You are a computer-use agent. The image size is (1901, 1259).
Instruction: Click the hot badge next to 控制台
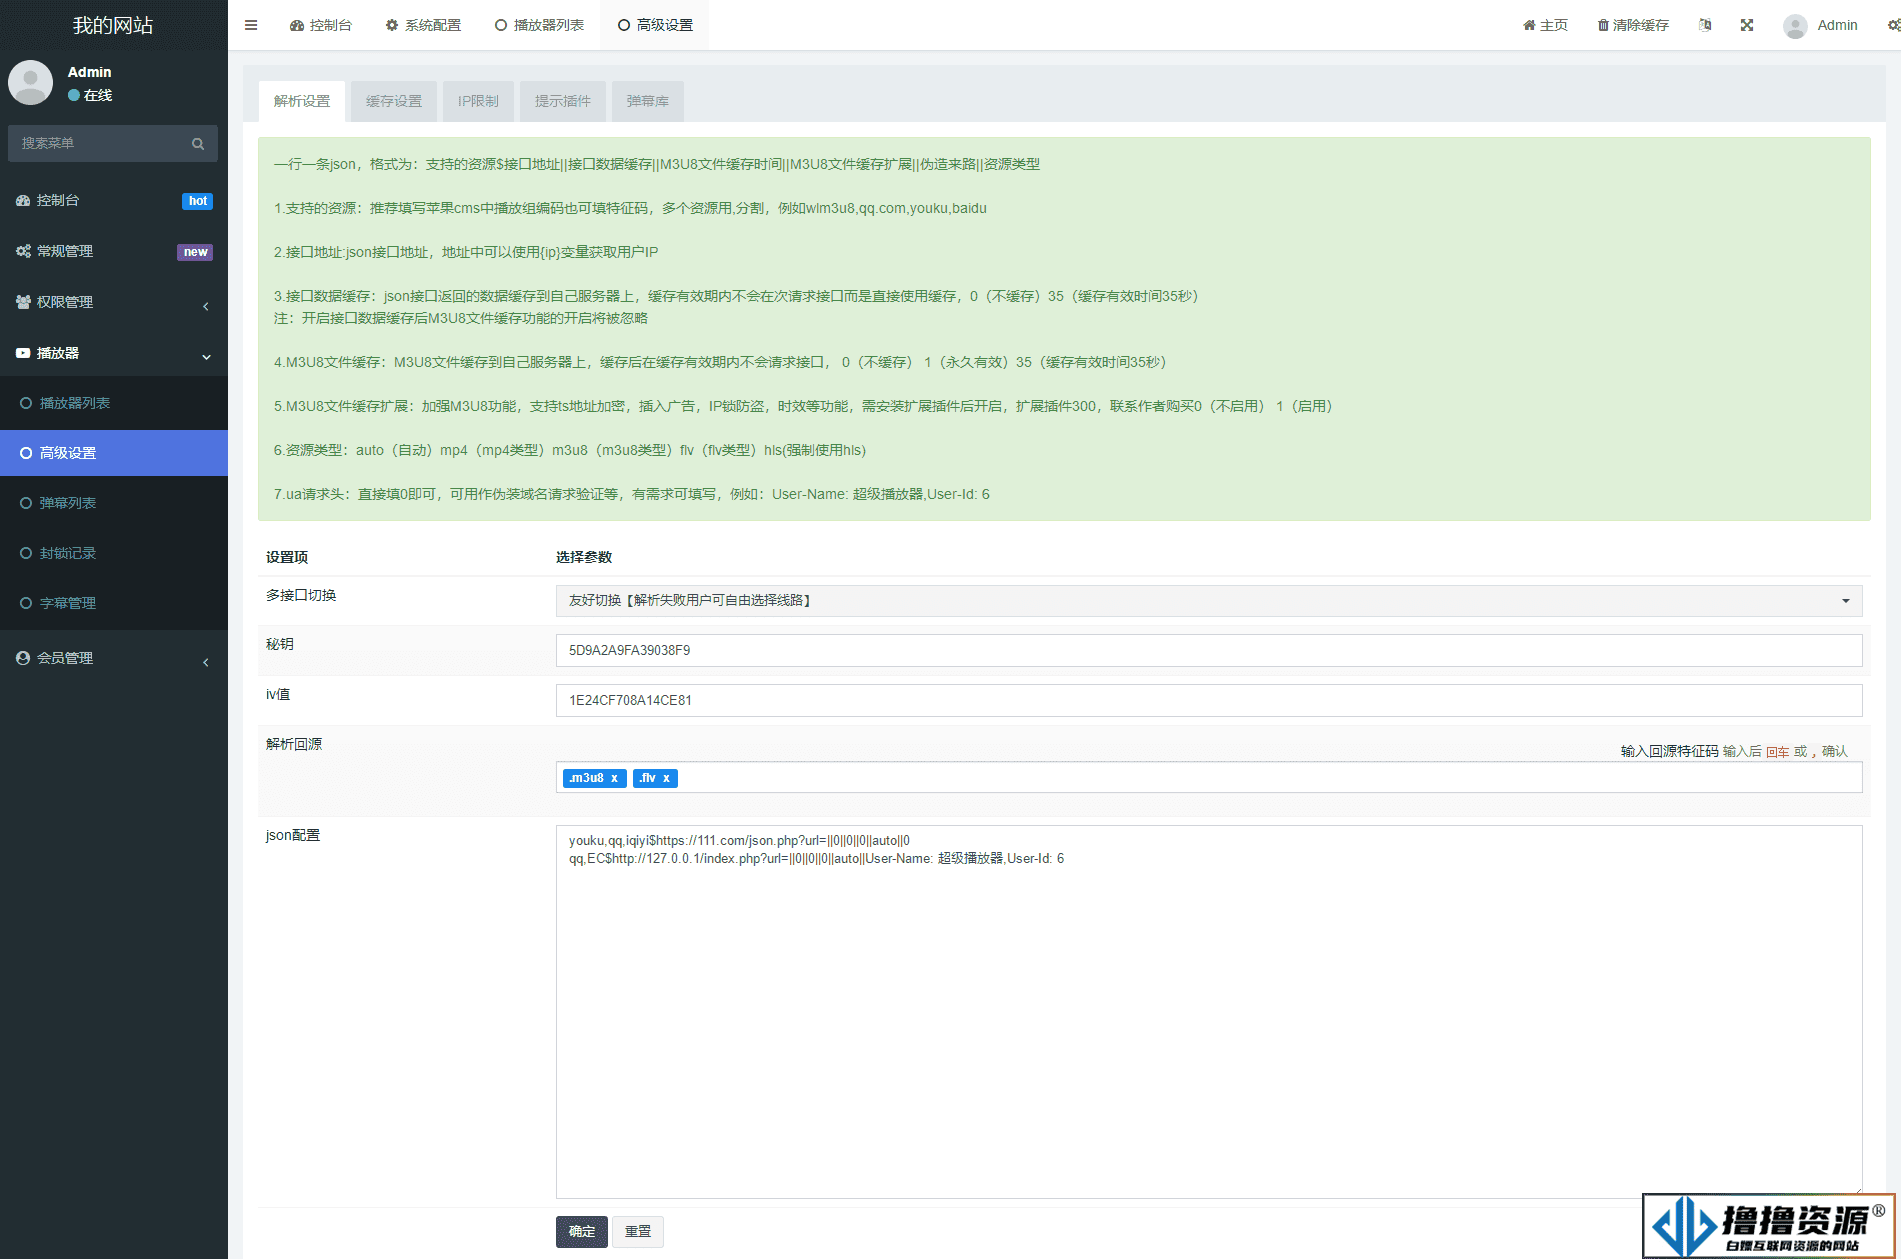pyautogui.click(x=198, y=201)
